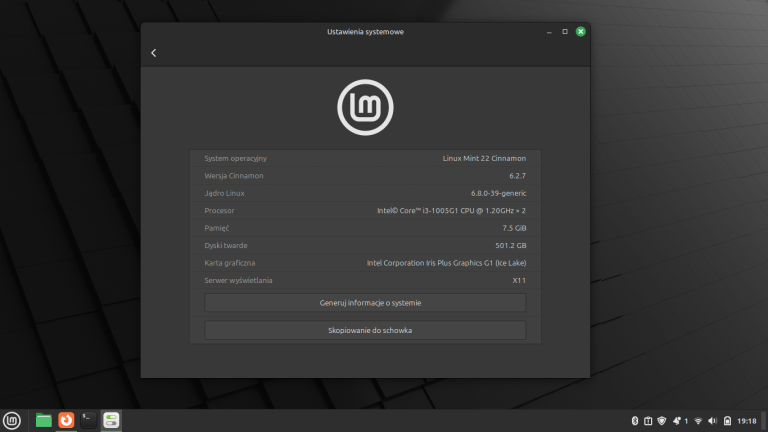The height and width of the screenshot is (432, 768).
Task: Close the Ustawienia systemowe window
Action: (x=580, y=32)
